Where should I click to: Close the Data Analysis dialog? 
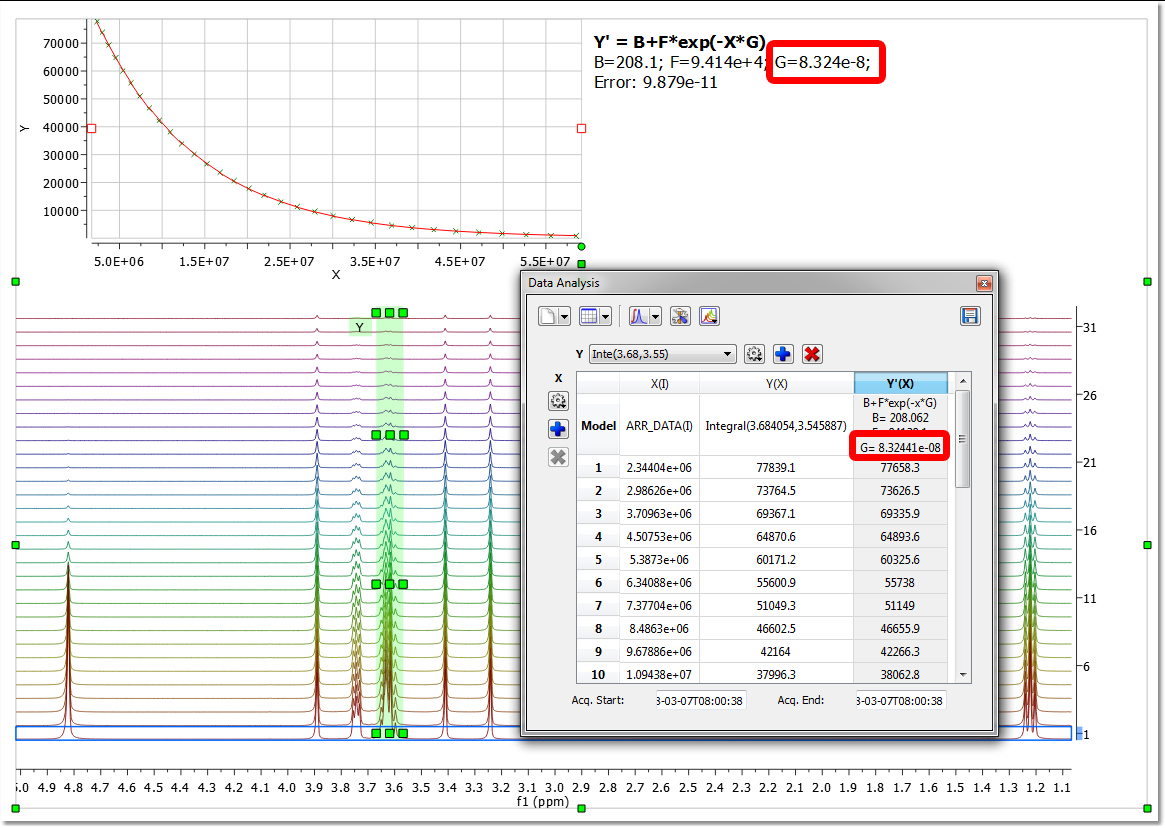[x=983, y=284]
